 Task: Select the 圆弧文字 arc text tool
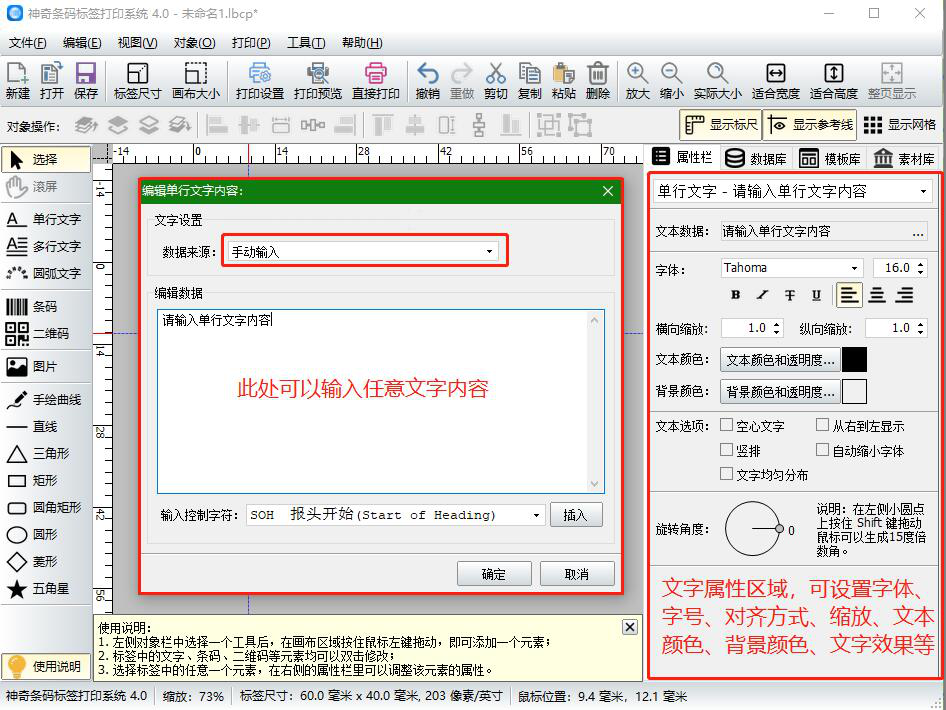click(46, 273)
